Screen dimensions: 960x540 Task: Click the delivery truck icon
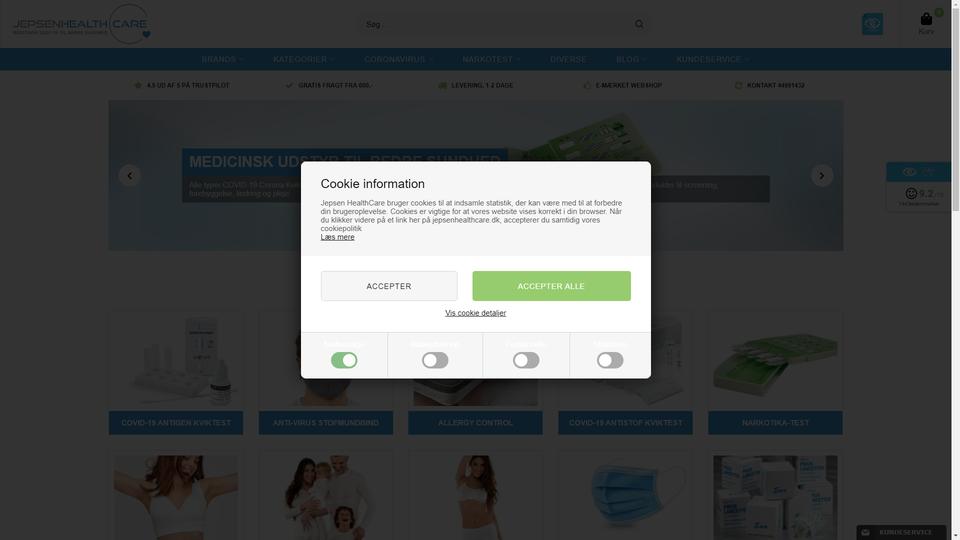click(442, 85)
